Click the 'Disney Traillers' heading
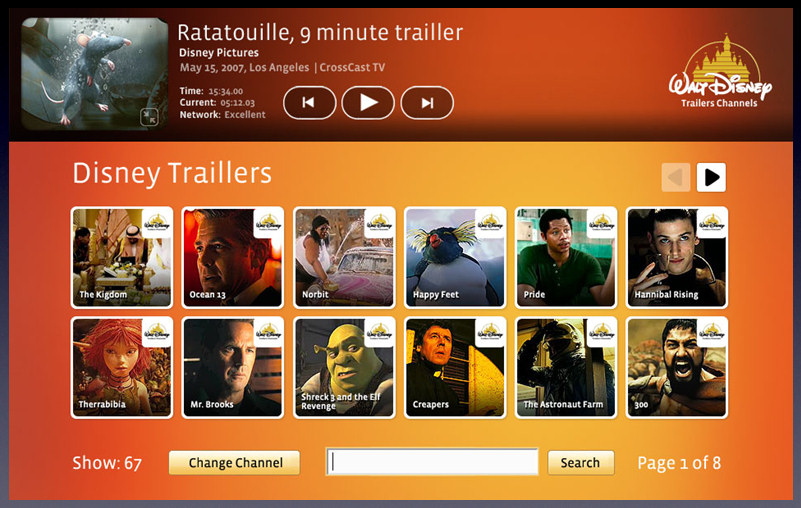The height and width of the screenshot is (508, 801). coord(172,173)
